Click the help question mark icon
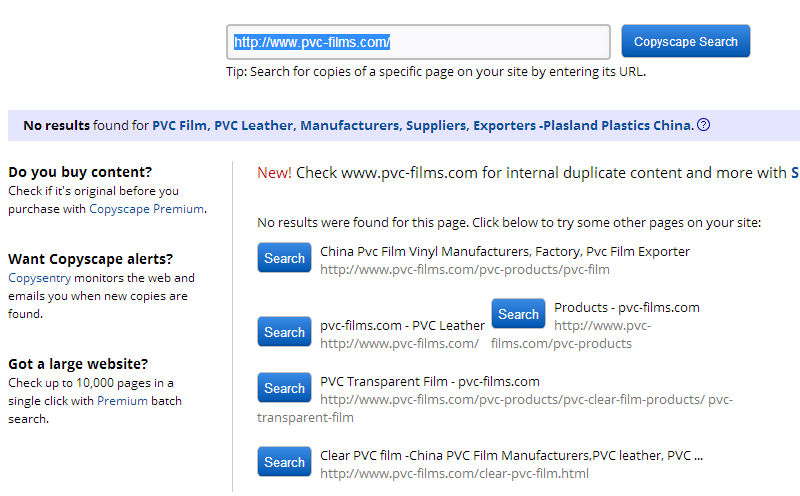800x496 pixels. [703, 125]
